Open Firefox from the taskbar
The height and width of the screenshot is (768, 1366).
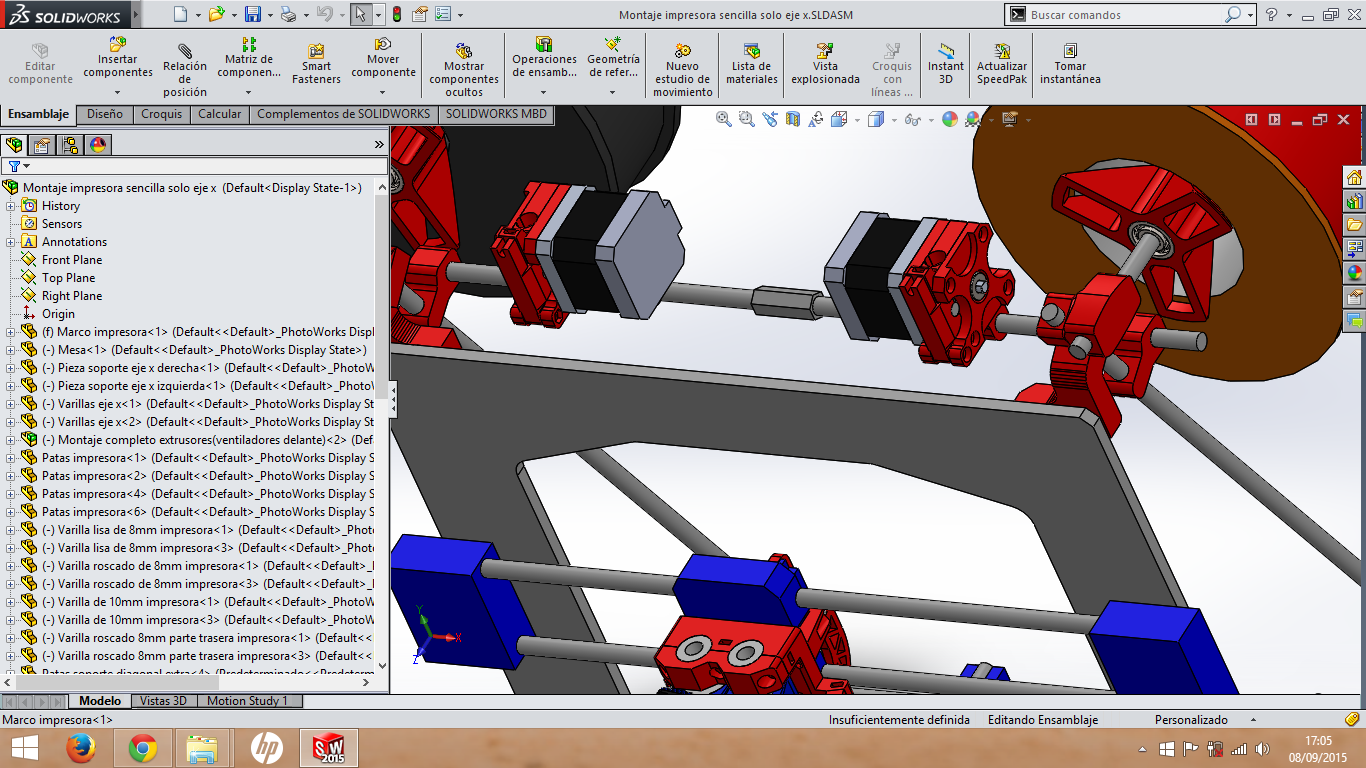point(81,748)
